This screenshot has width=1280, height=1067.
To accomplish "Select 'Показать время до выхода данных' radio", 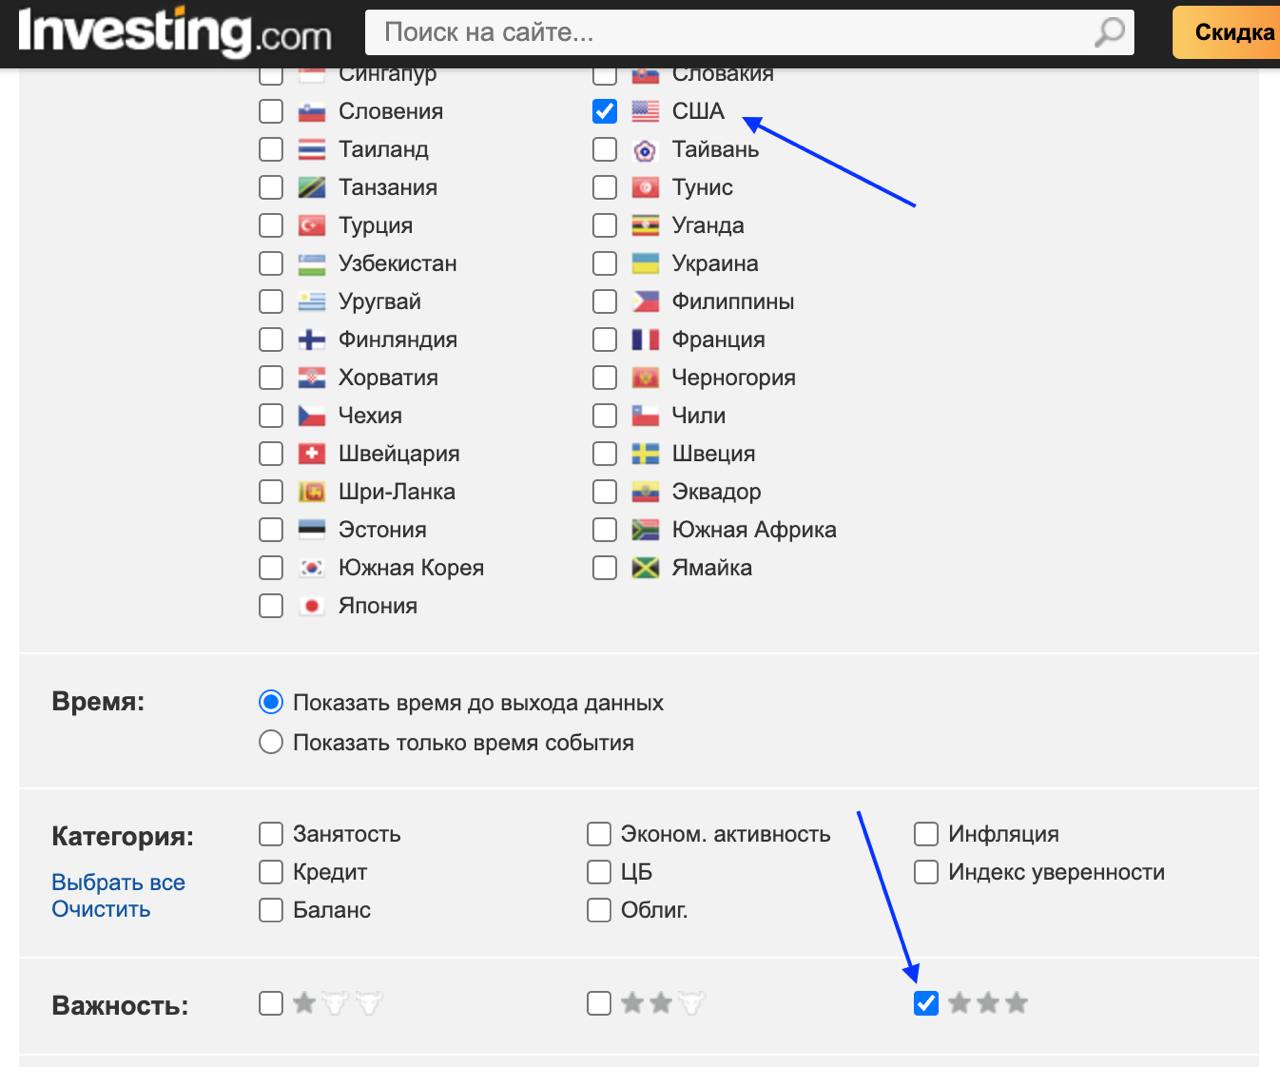I will tap(271, 703).
